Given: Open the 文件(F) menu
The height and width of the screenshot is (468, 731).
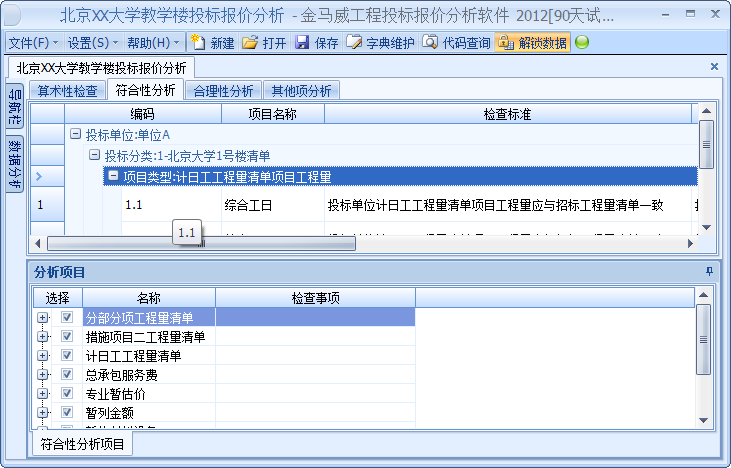Looking at the screenshot, I should [32, 43].
